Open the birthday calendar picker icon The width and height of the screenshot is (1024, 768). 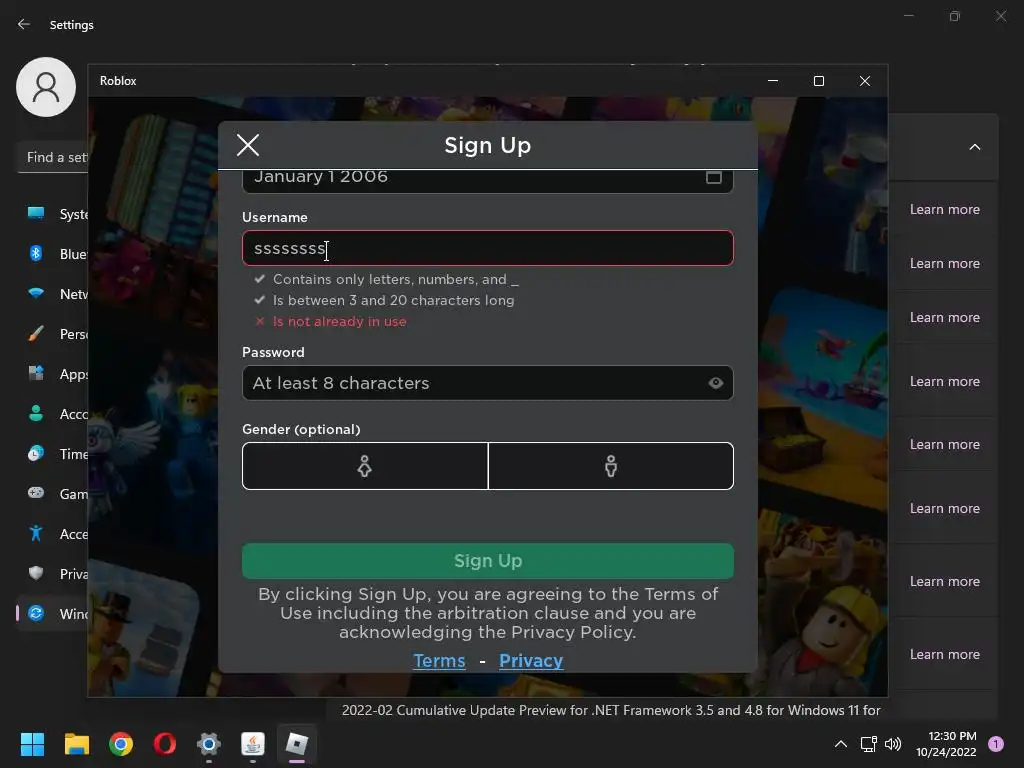click(x=714, y=177)
